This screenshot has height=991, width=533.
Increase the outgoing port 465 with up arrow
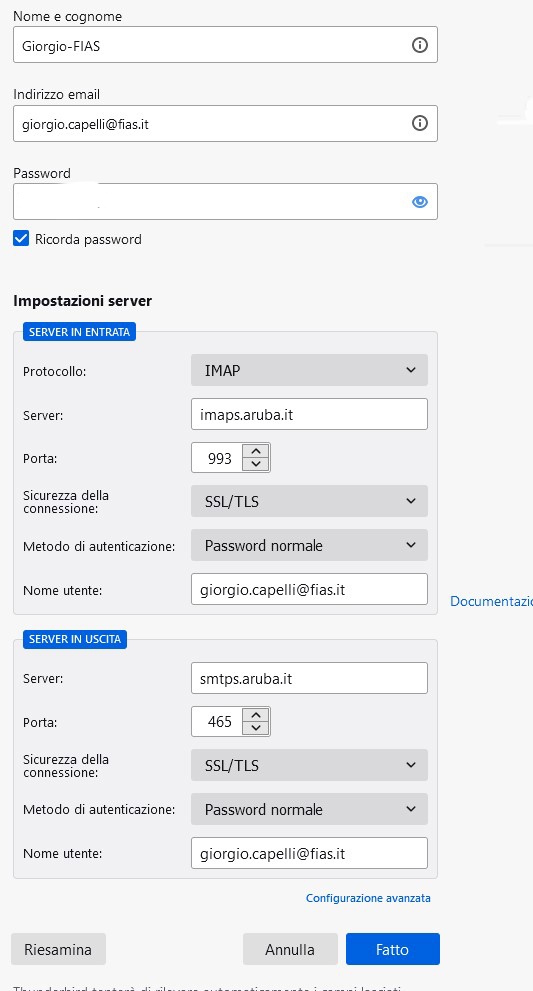[256, 715]
